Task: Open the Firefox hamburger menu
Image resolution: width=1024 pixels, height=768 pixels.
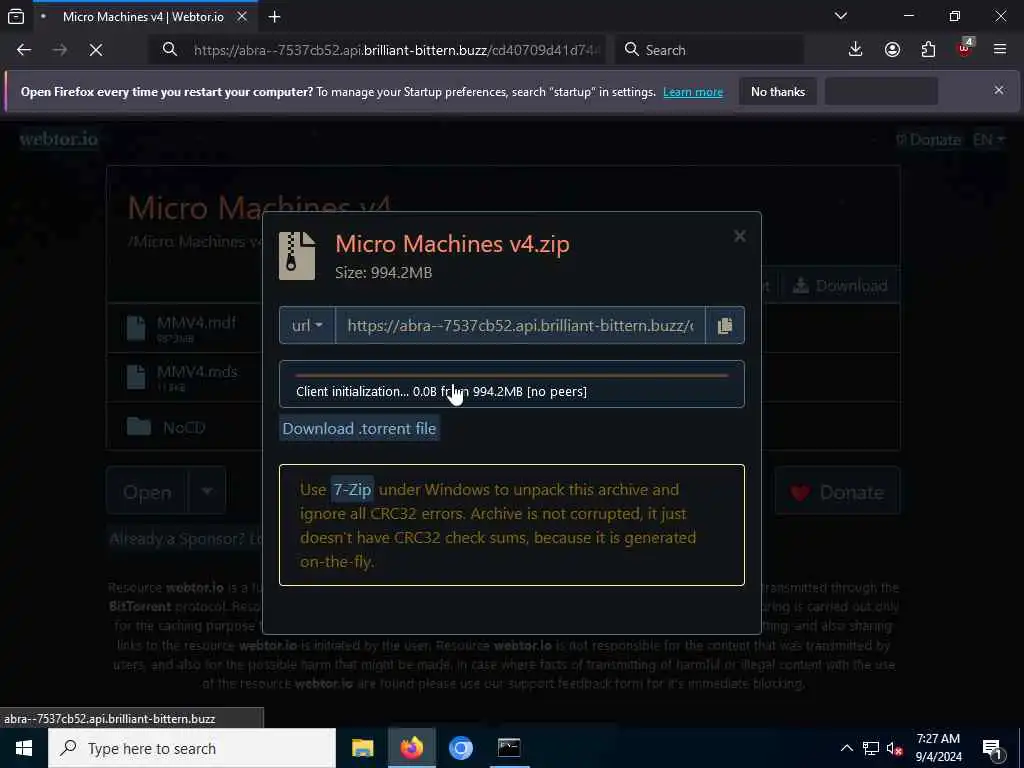Action: (1000, 50)
